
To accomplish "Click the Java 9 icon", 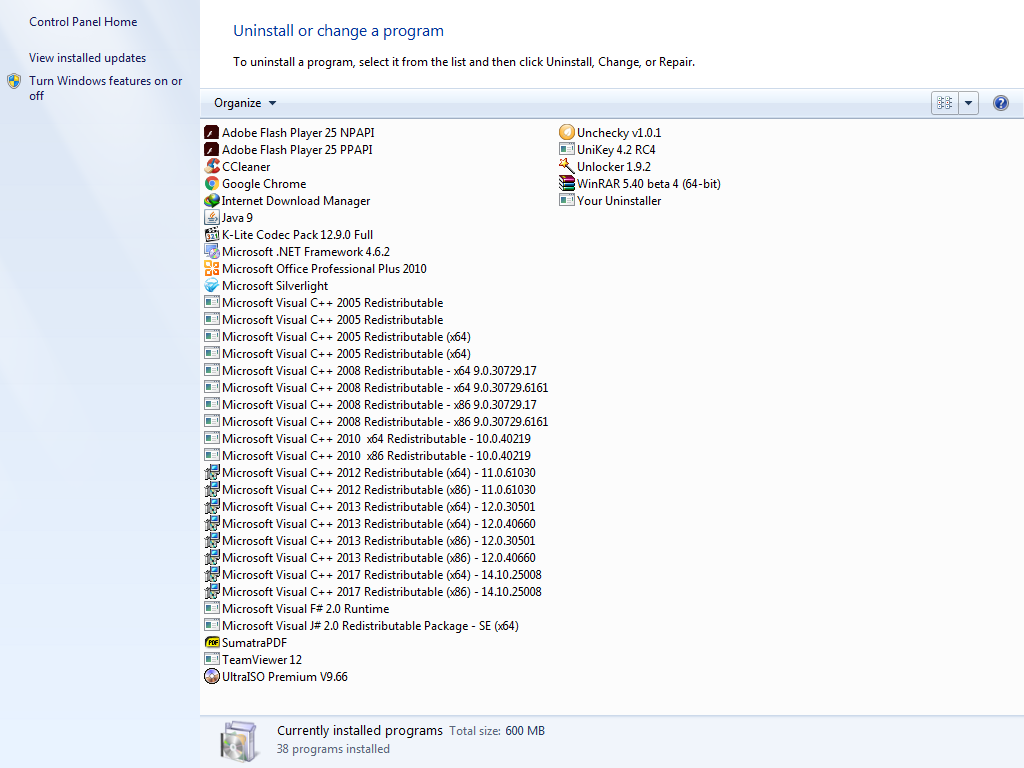I will click(x=212, y=217).
